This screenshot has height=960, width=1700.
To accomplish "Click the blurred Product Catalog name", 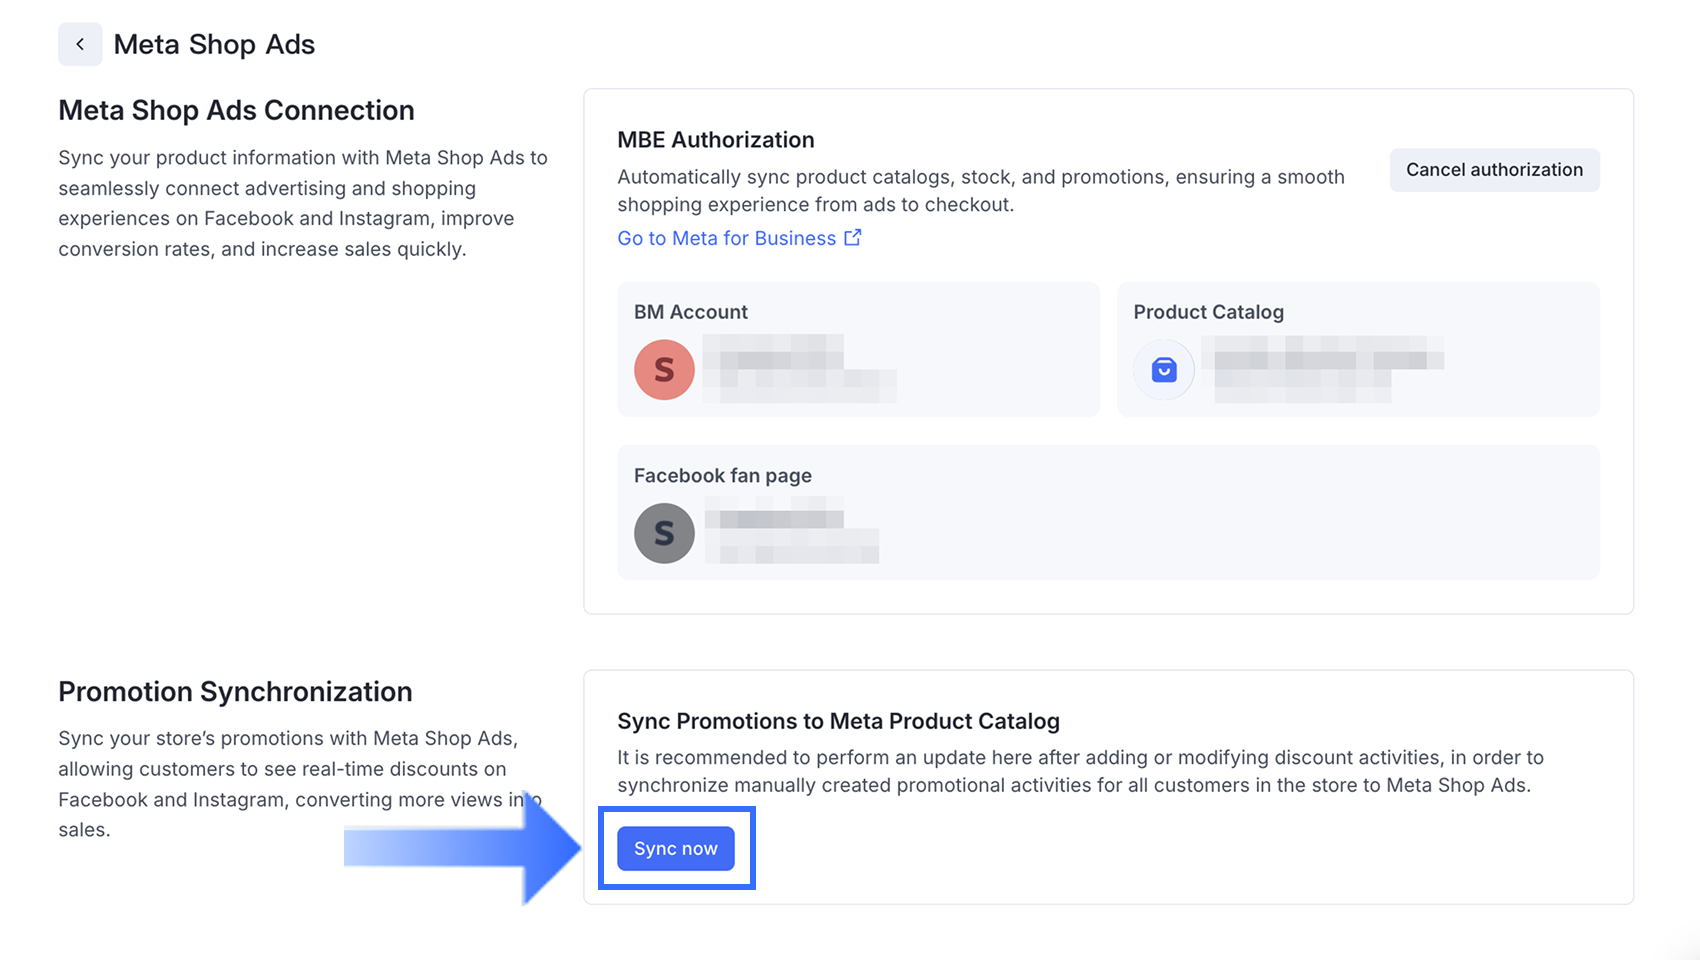I will click(x=1322, y=369).
